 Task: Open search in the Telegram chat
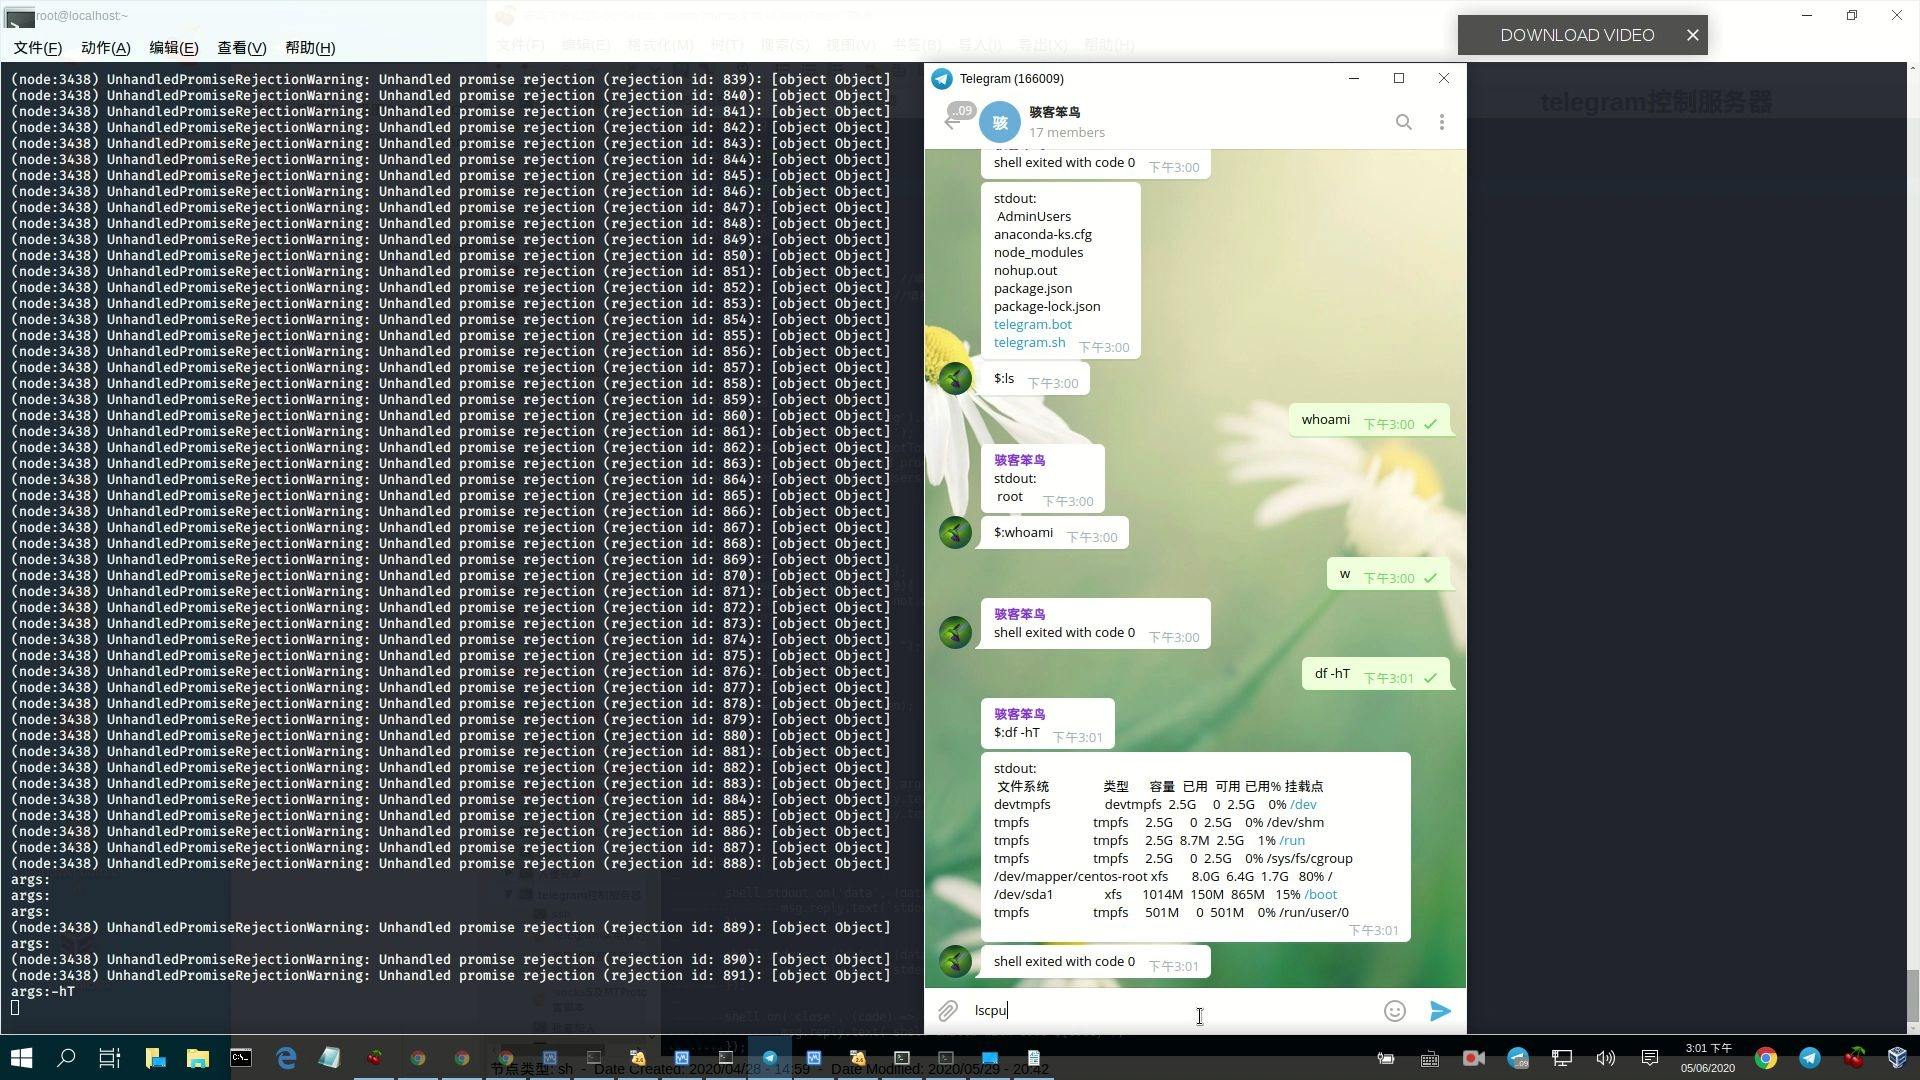1403,122
